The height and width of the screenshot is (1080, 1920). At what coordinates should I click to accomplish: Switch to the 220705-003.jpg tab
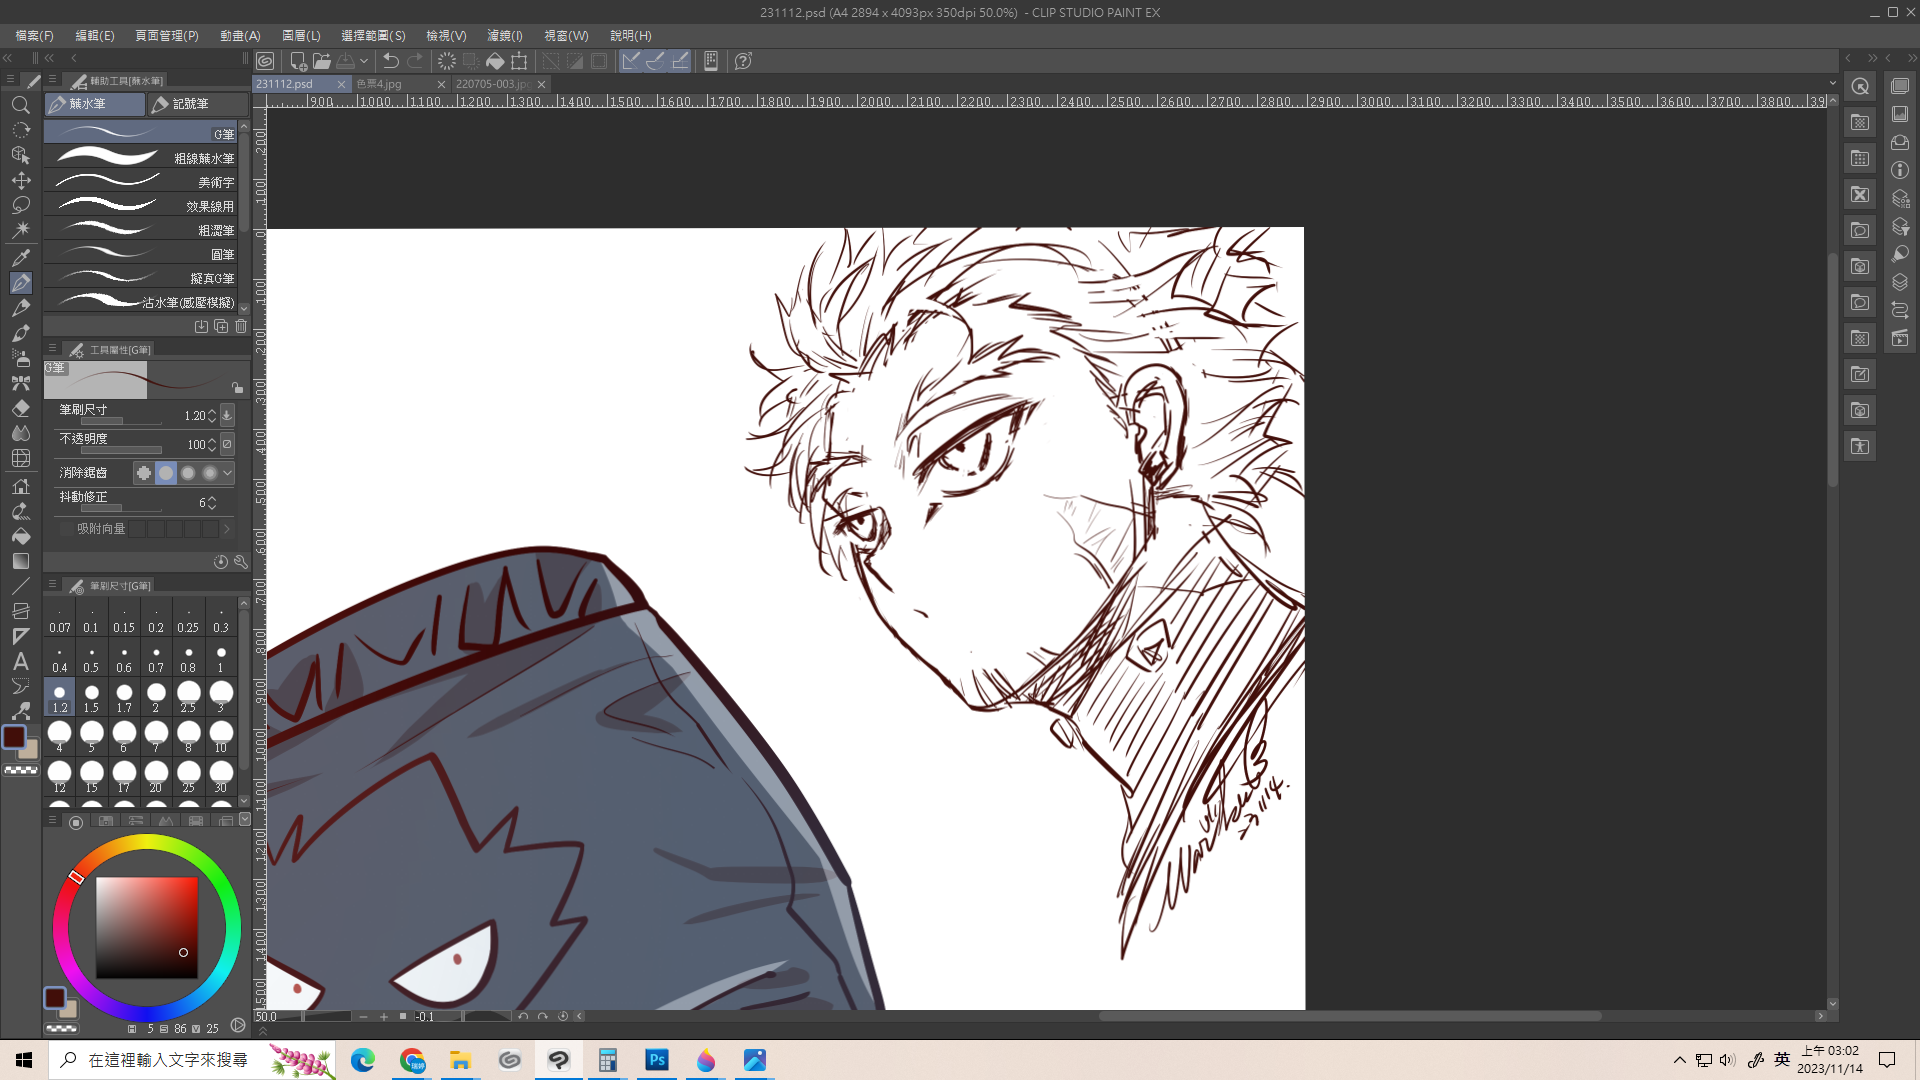pos(500,84)
